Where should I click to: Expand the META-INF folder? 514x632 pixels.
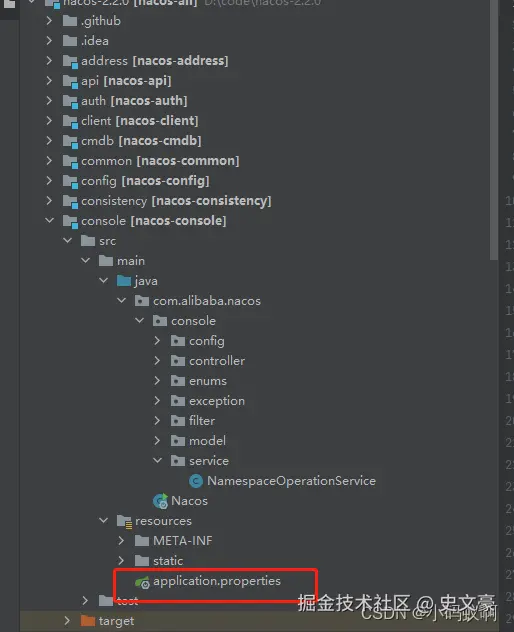coord(121,541)
